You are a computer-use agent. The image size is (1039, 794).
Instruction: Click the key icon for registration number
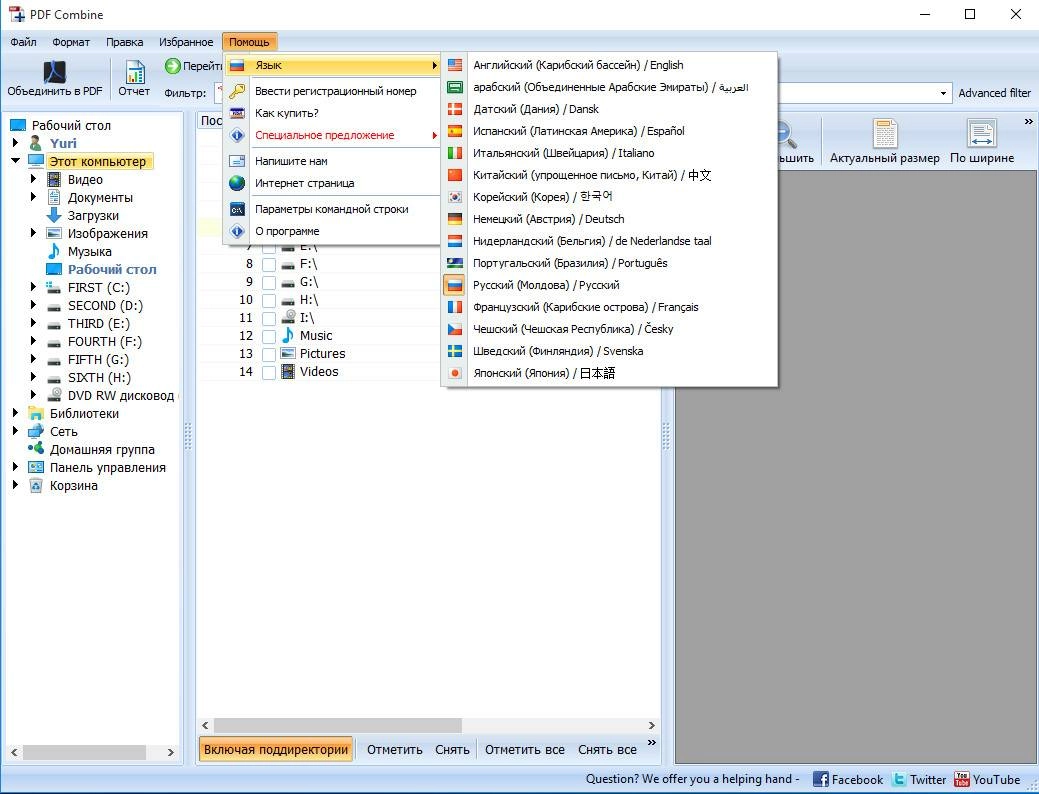click(237, 91)
